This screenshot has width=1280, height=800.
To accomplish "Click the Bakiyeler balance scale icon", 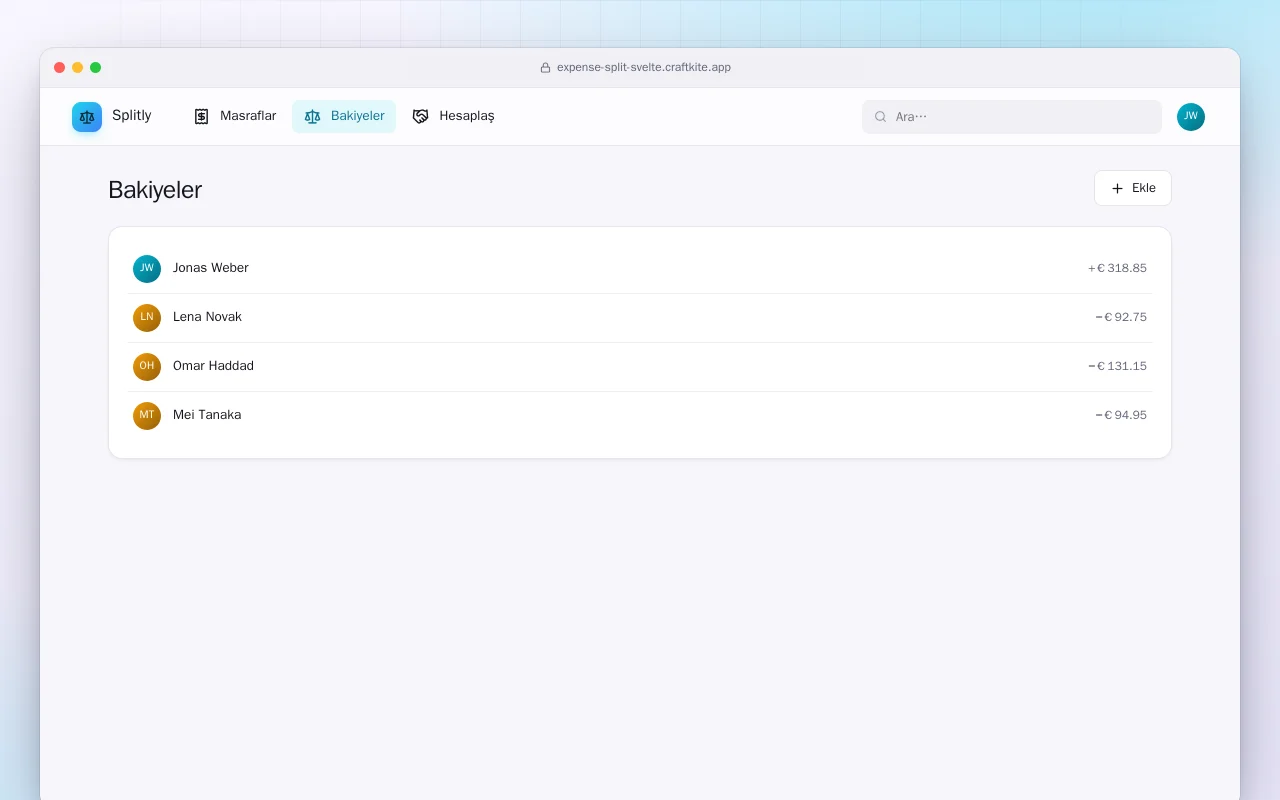I will coord(312,116).
